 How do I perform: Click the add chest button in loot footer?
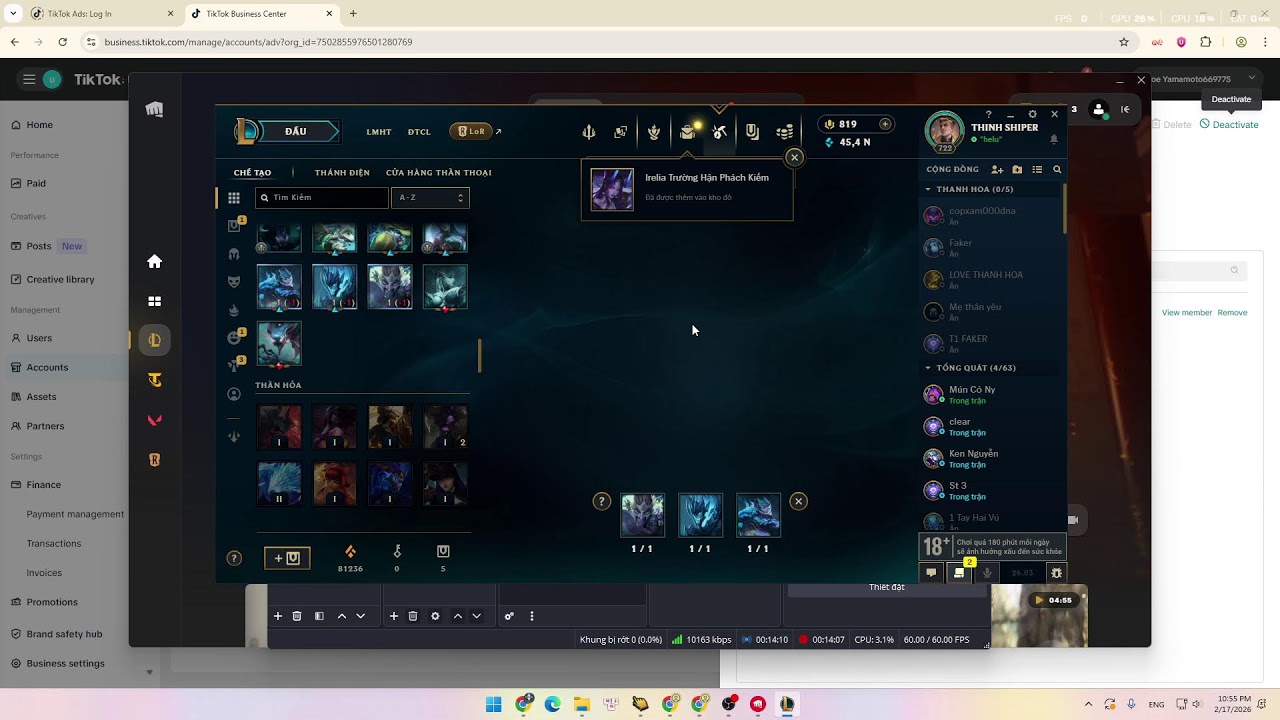coord(287,558)
